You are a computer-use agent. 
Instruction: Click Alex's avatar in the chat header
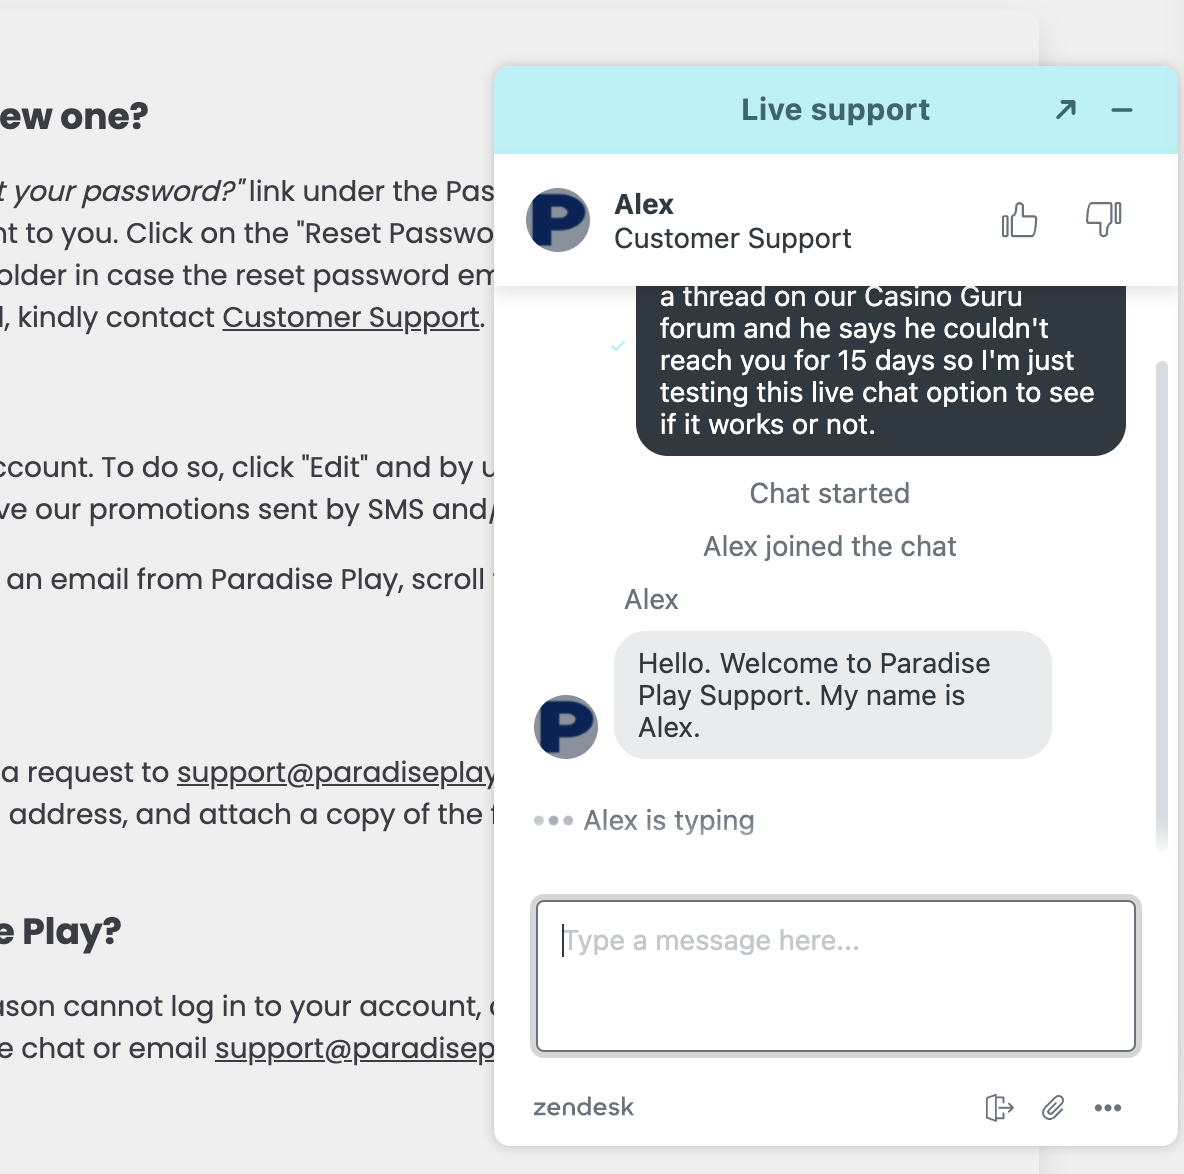point(558,220)
